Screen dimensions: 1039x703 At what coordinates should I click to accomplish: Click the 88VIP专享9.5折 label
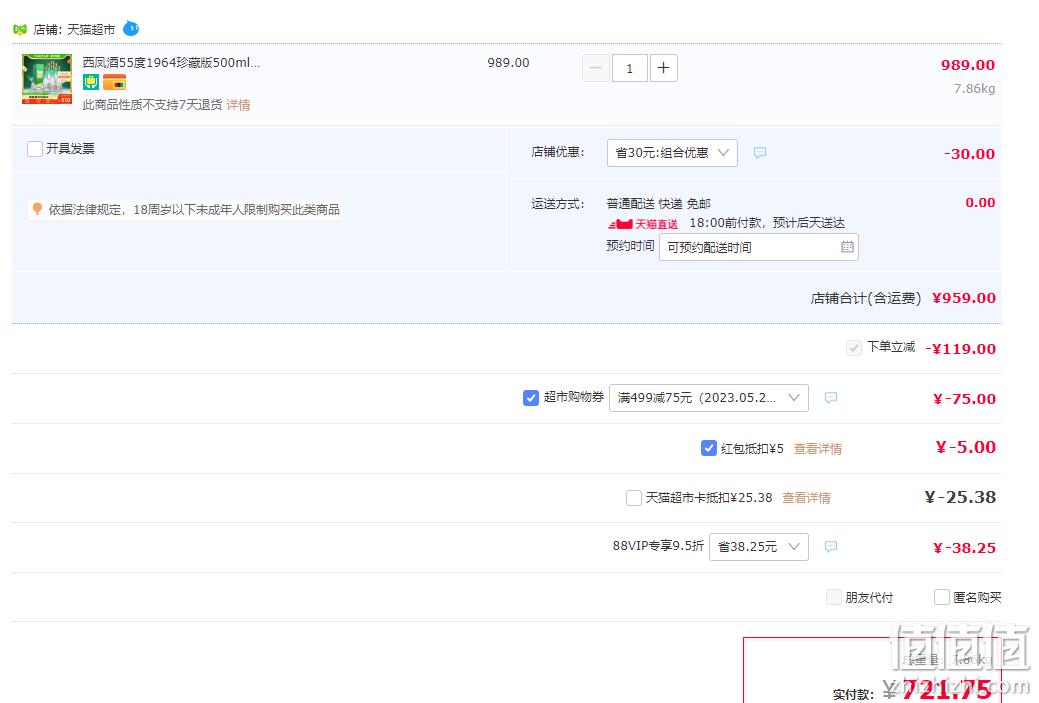point(658,545)
